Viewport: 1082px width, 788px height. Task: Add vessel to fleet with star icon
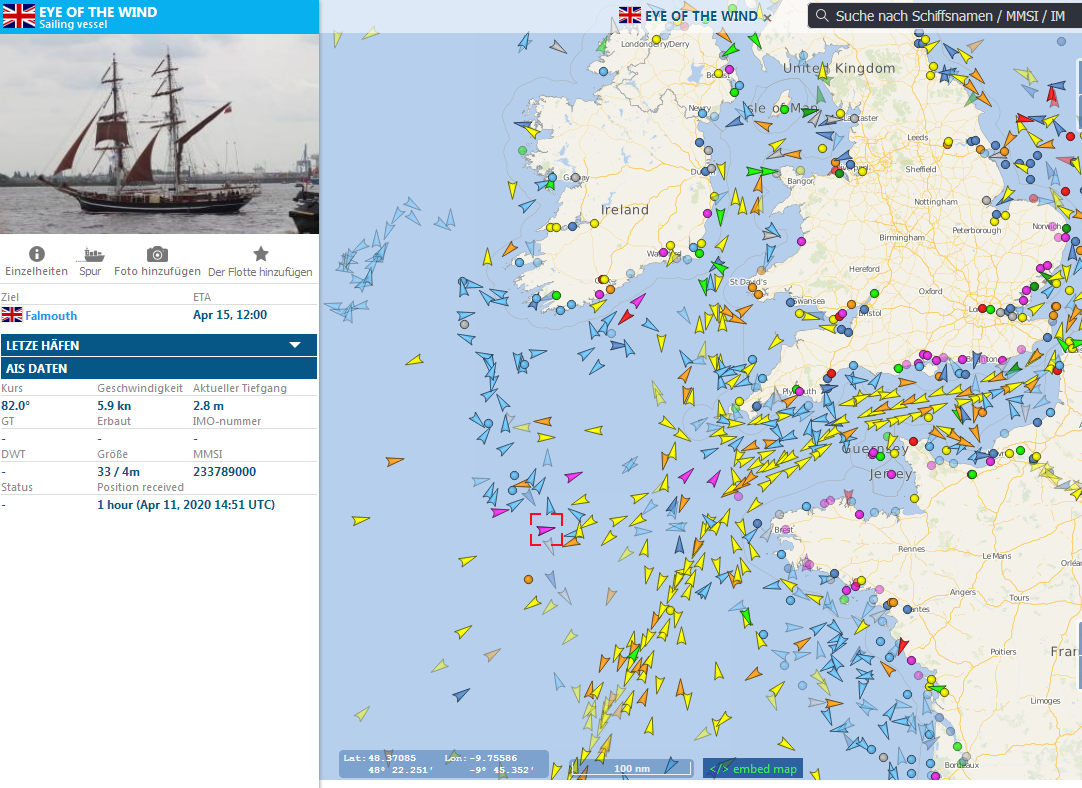[260, 254]
